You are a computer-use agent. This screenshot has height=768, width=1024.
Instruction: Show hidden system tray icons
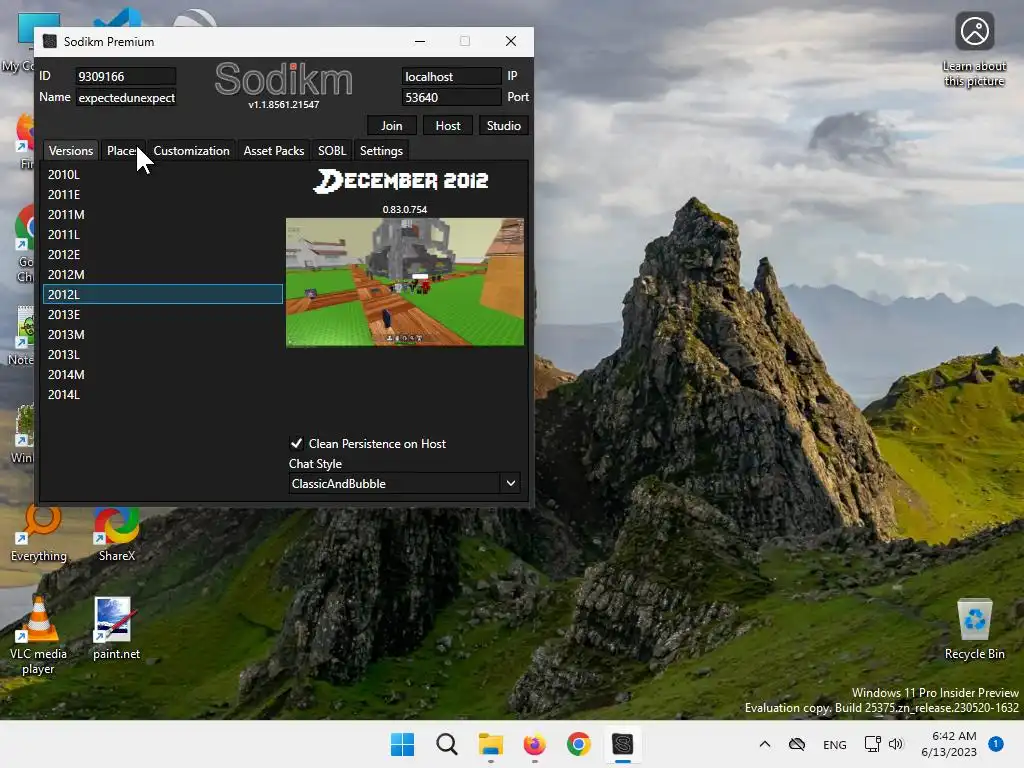click(765, 744)
